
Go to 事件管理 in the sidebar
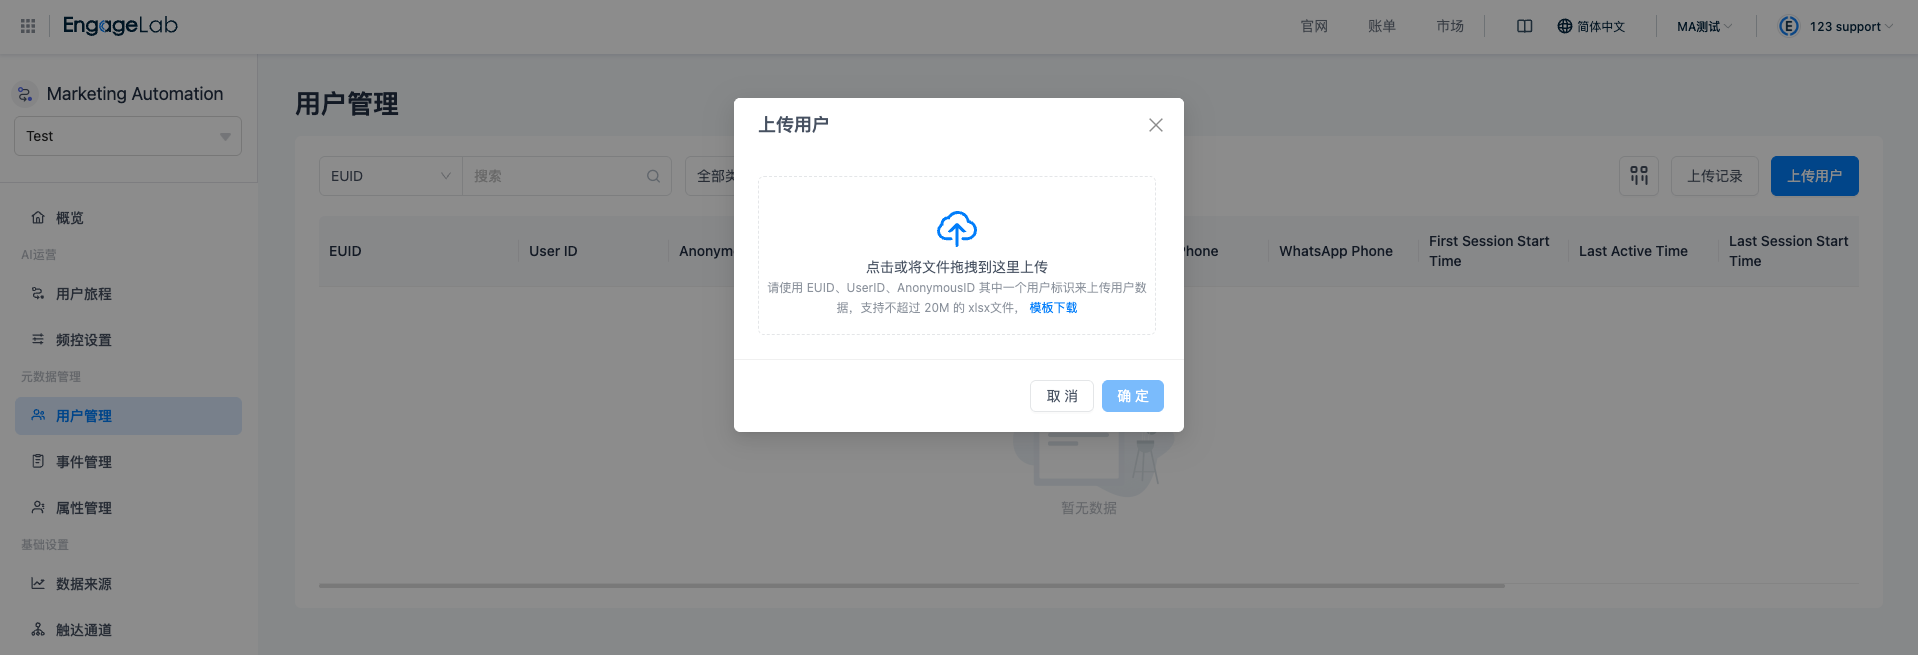point(83,462)
